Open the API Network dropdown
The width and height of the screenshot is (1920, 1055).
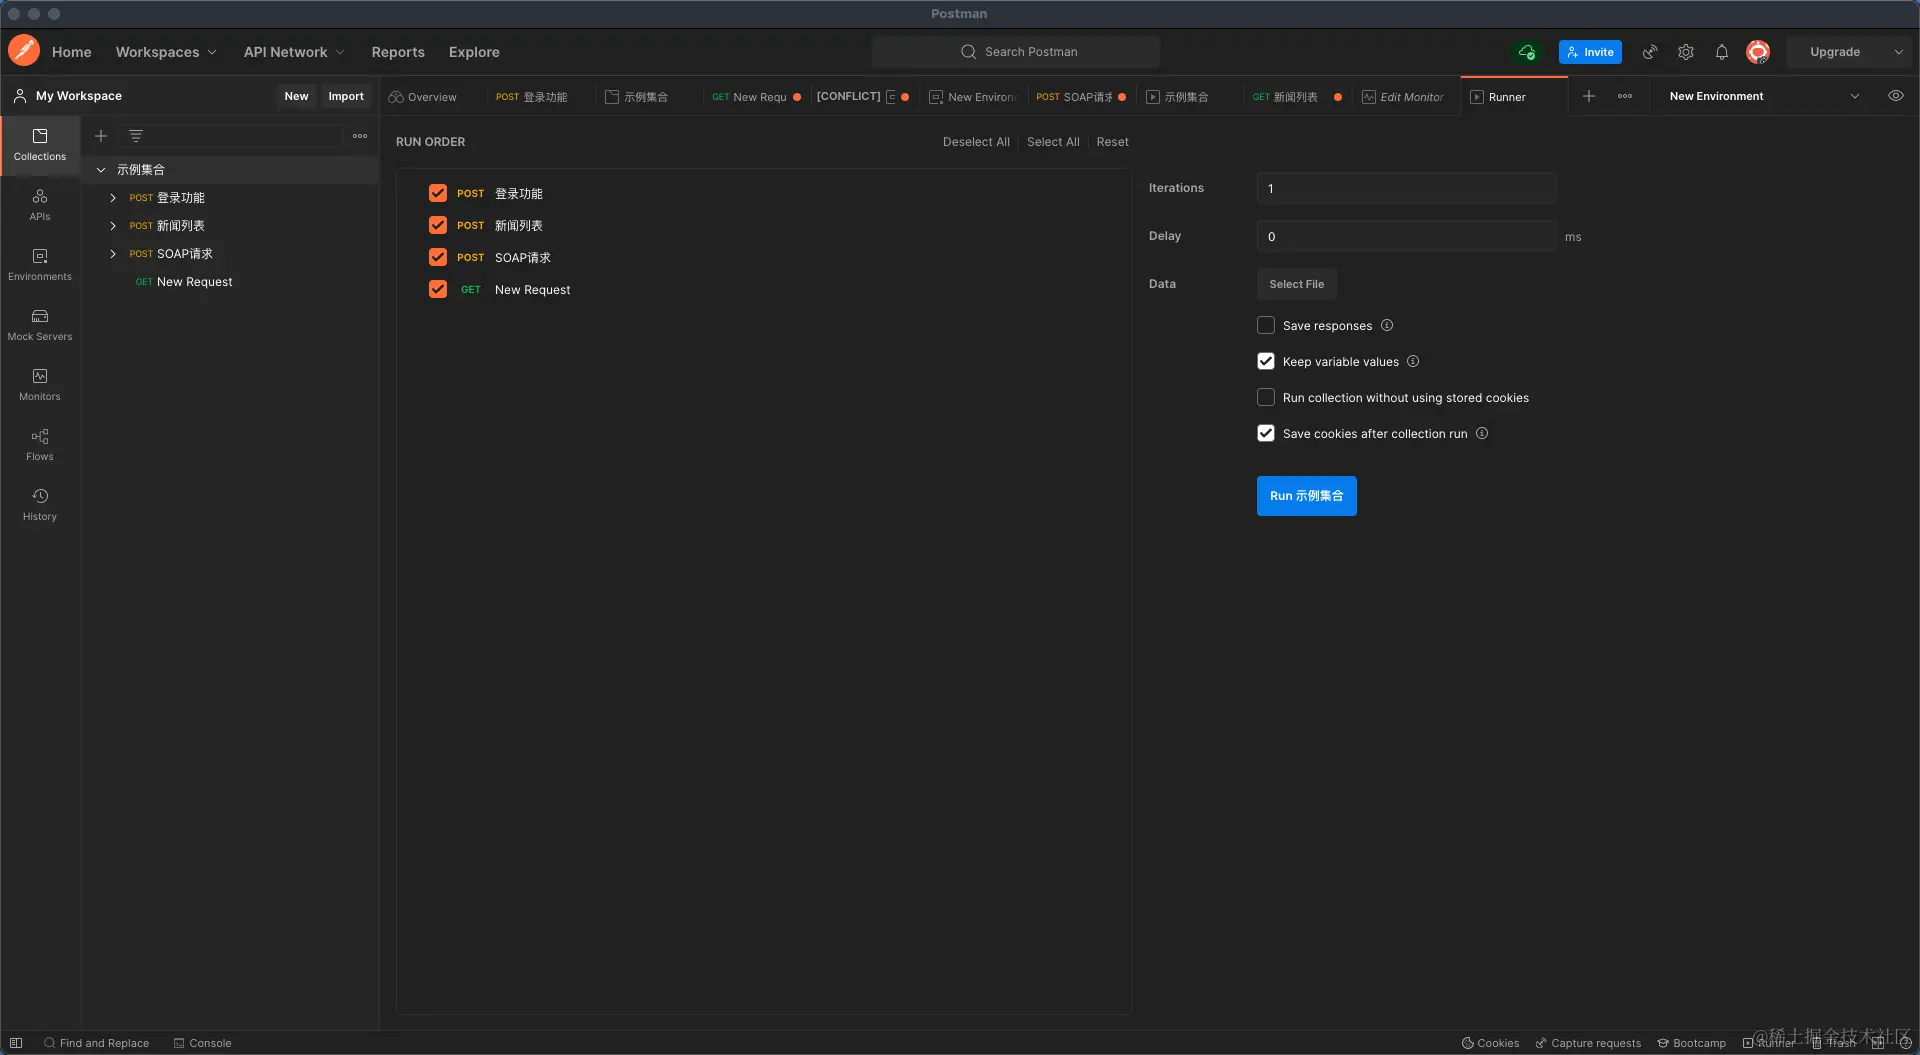(x=294, y=52)
